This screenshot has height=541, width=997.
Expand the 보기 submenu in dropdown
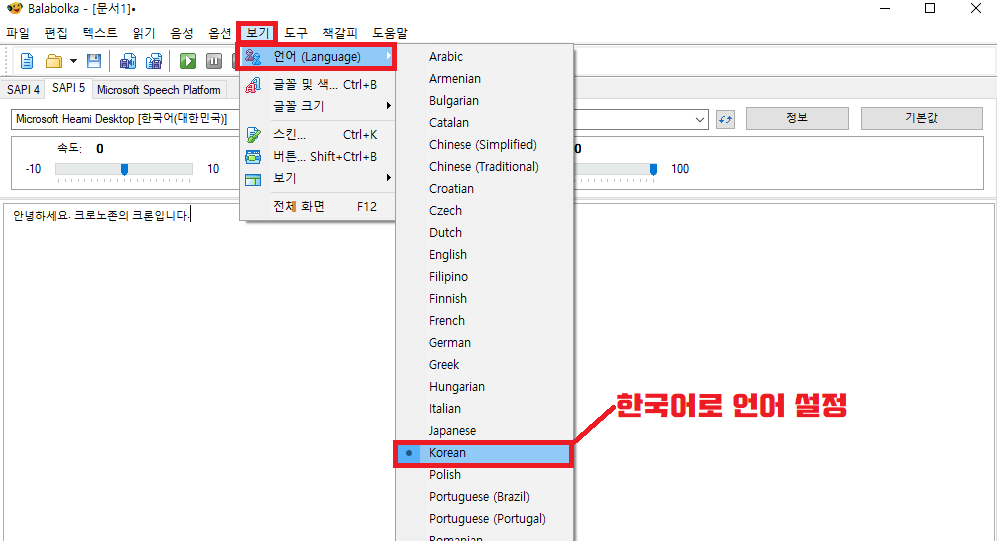point(317,178)
